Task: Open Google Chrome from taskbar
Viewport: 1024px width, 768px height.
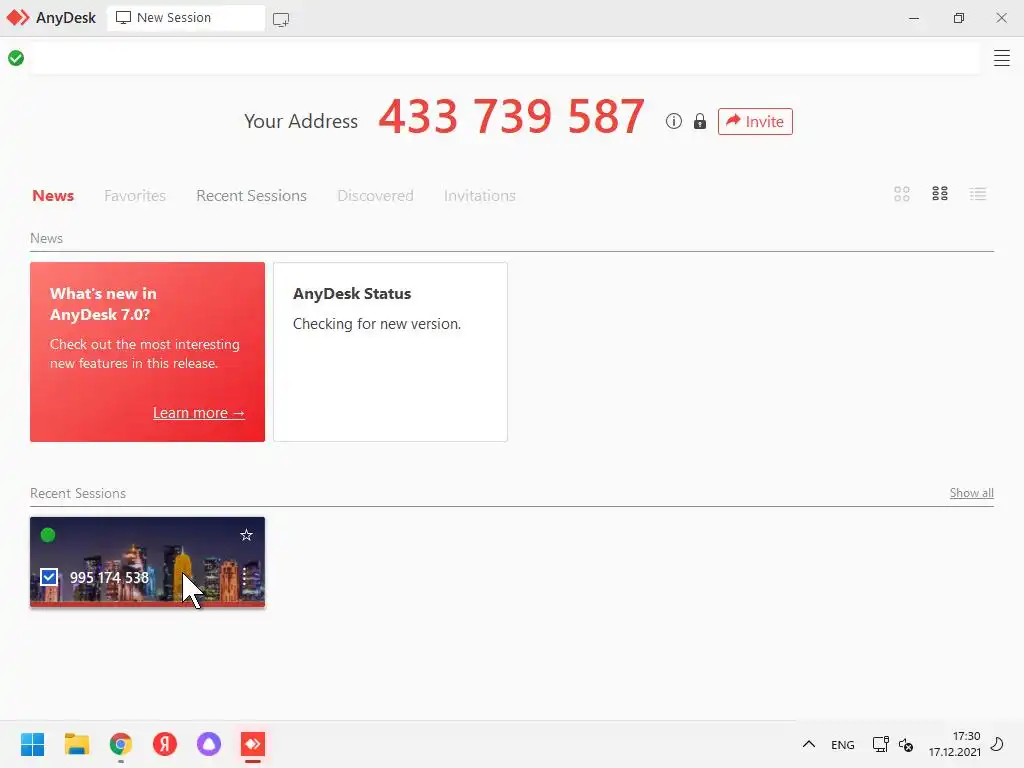Action: coord(121,744)
